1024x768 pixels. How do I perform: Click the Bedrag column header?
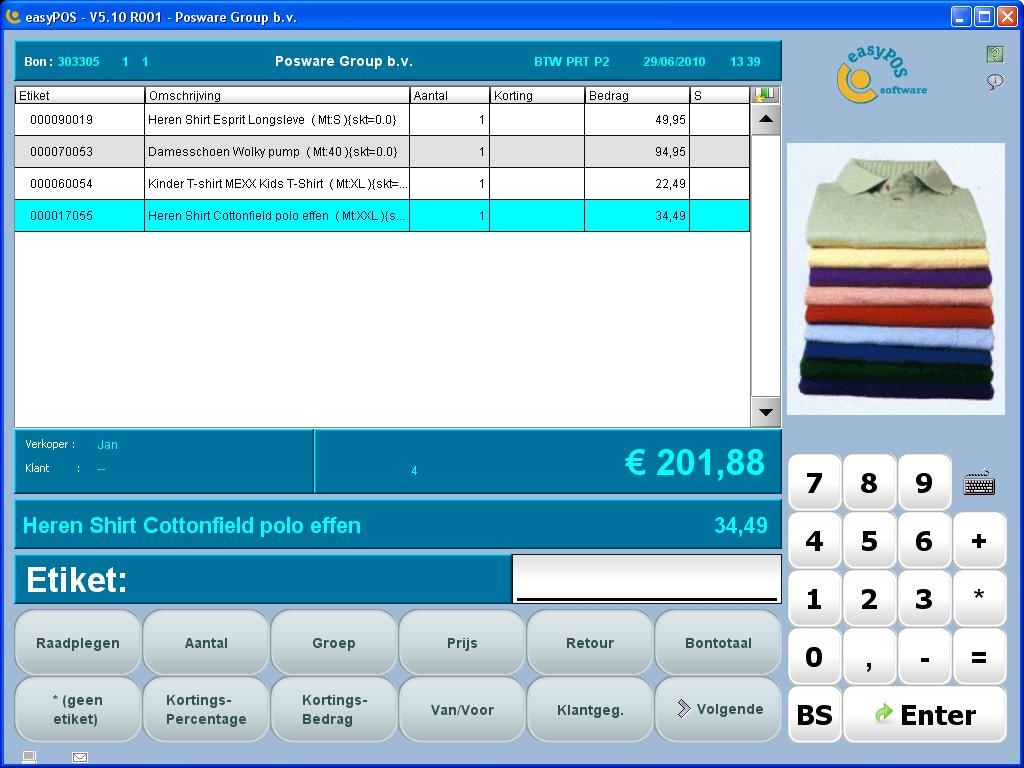point(637,95)
